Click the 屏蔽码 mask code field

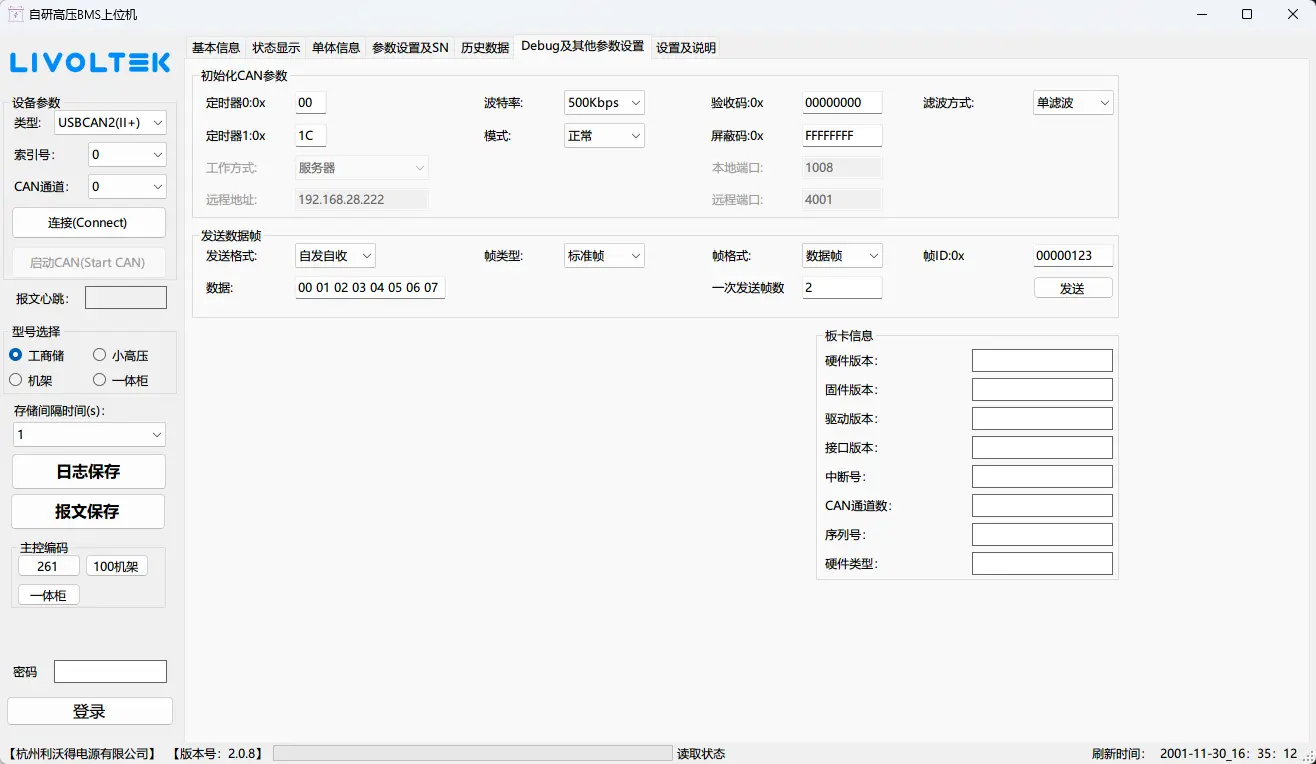coord(842,136)
